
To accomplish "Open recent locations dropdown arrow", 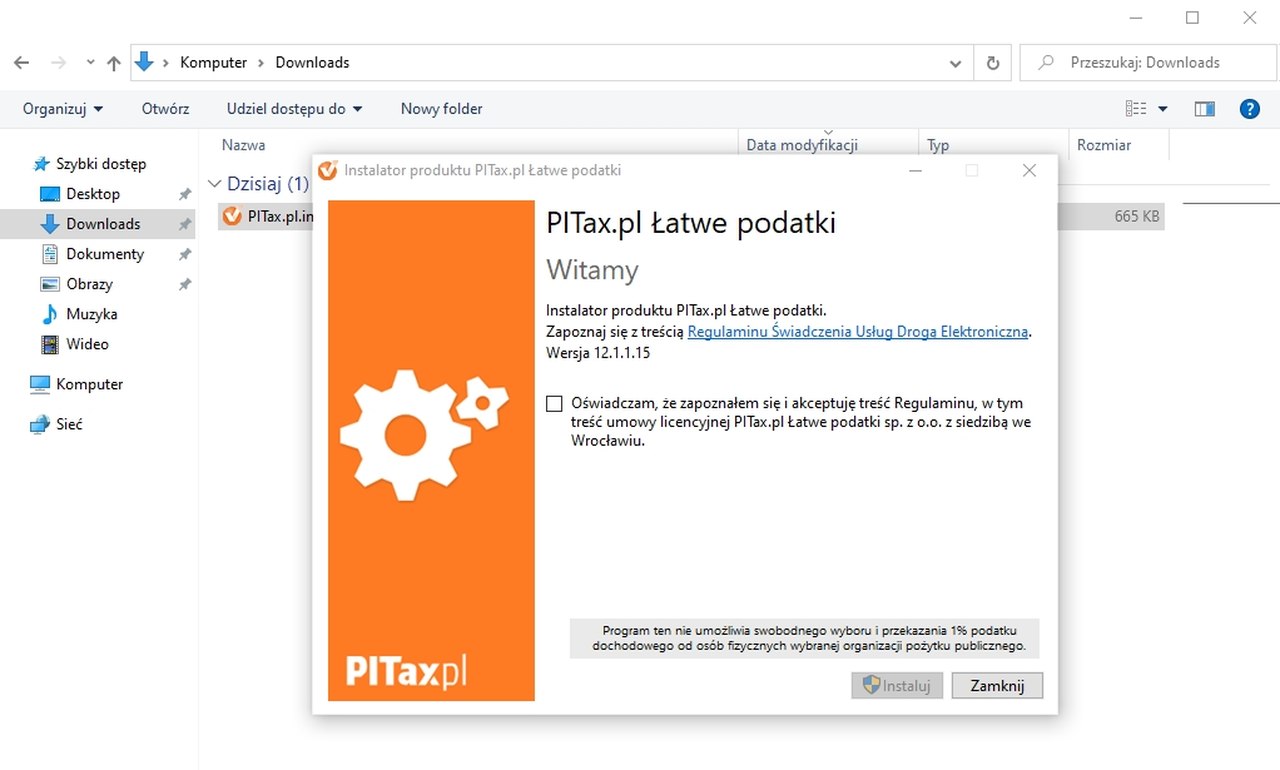I will (x=90, y=62).
